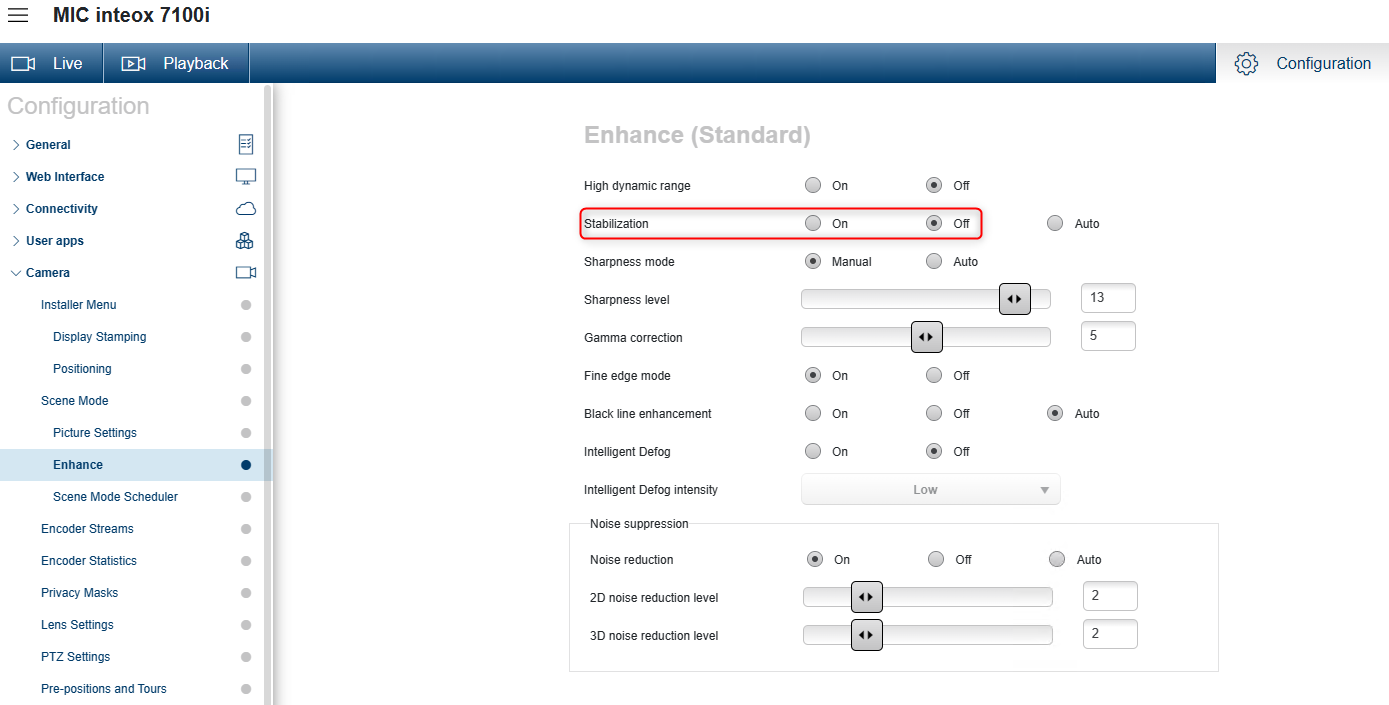The image size is (1389, 705).
Task: Expand the Connectivity section chevron
Action: tap(16, 209)
